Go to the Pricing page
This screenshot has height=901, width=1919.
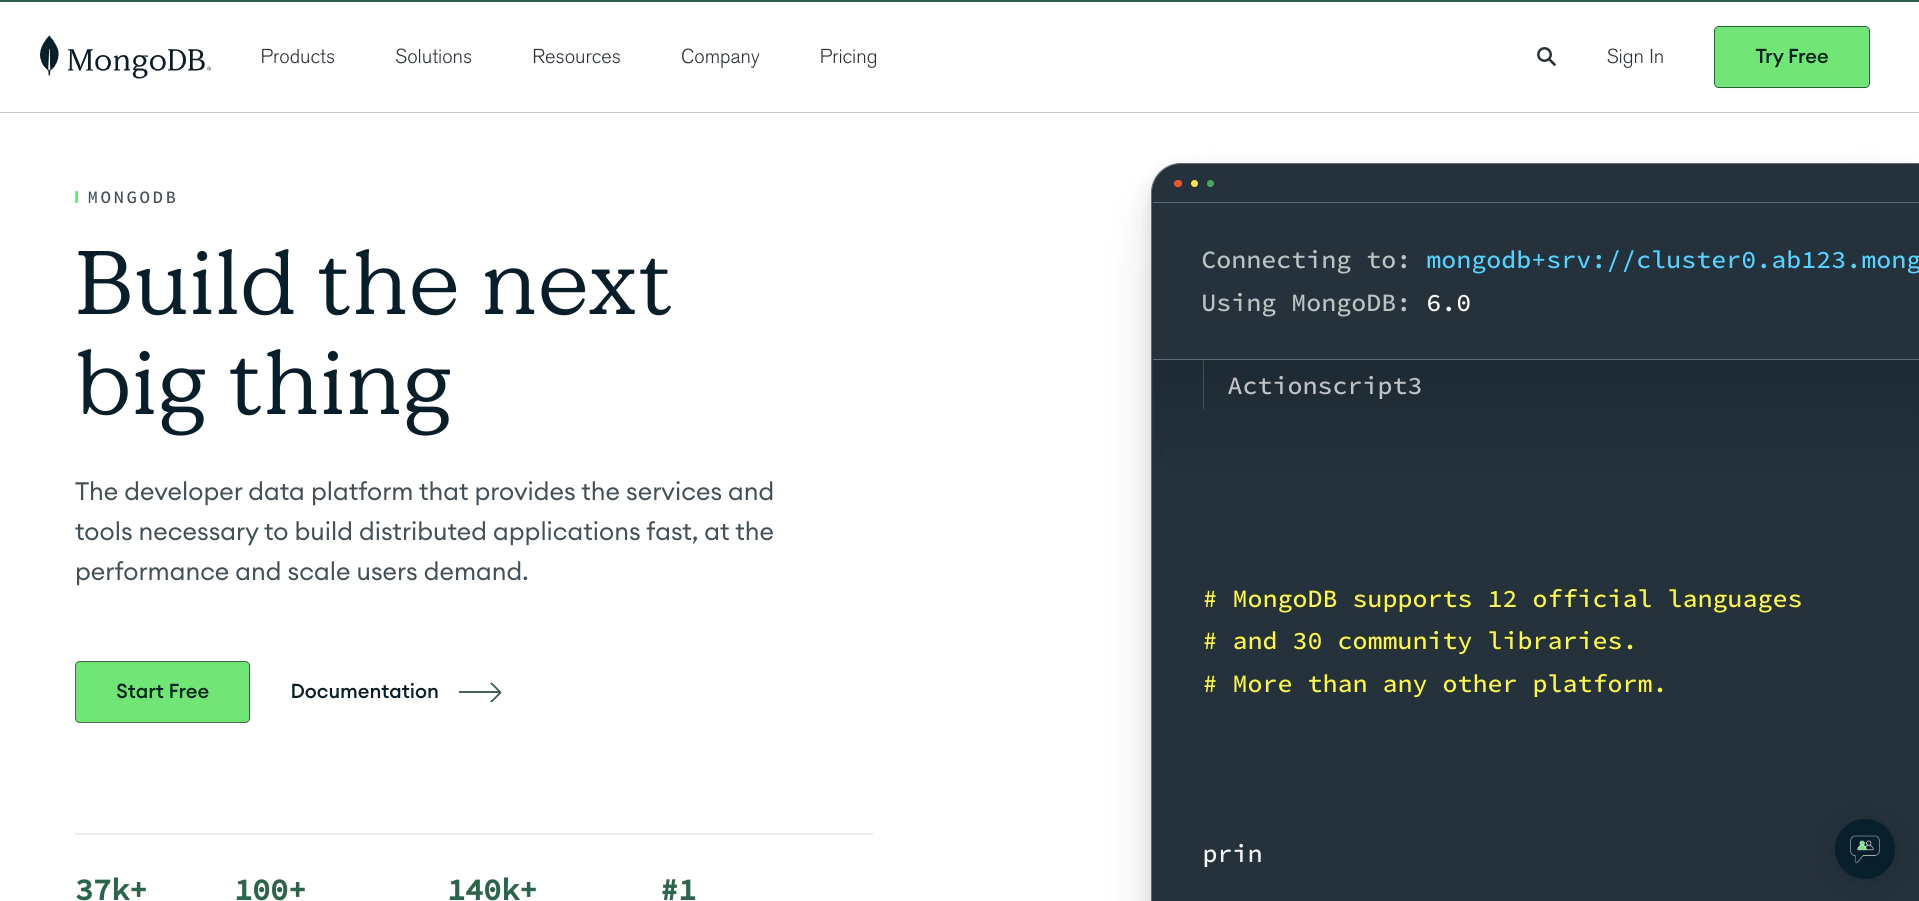click(848, 57)
